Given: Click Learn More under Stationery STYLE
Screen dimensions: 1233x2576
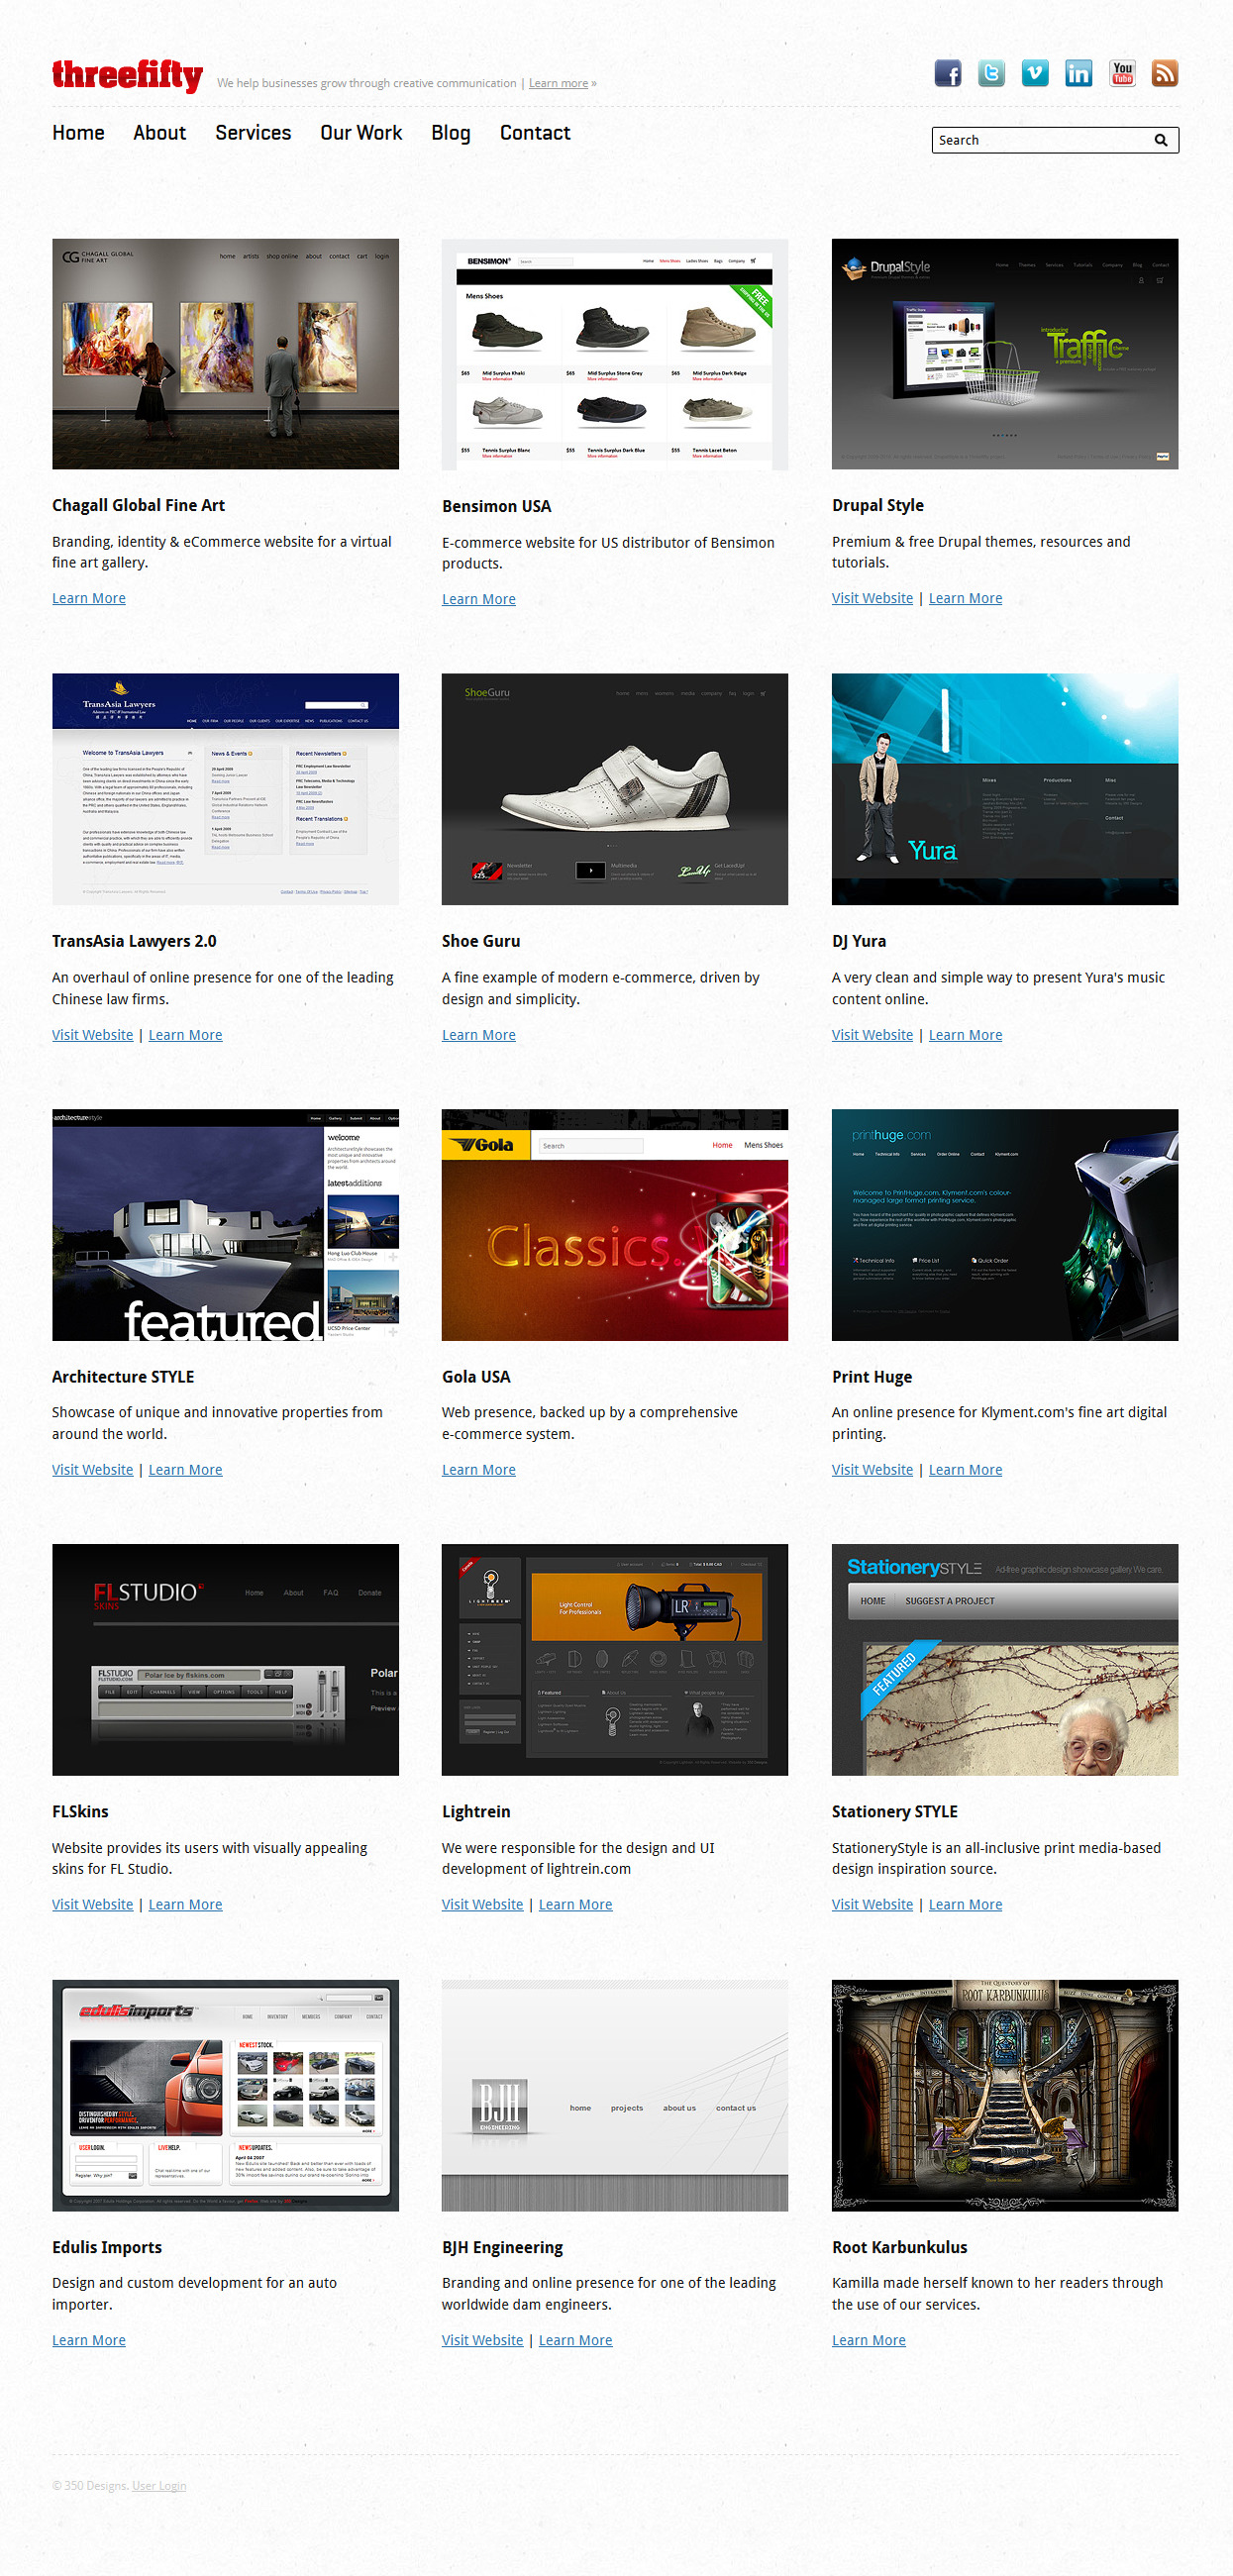Looking at the screenshot, I should click(x=965, y=1905).
